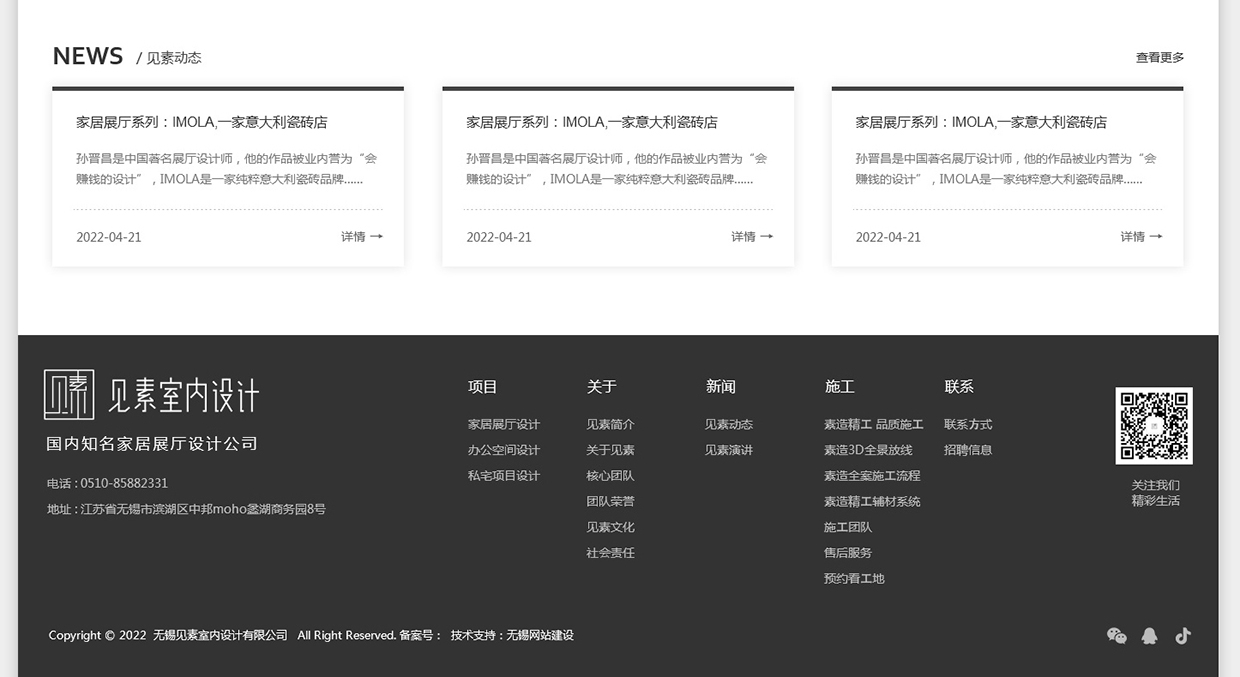Open 办公空间设计 footer link
Image resolution: width=1240 pixels, height=677 pixels.
point(504,450)
